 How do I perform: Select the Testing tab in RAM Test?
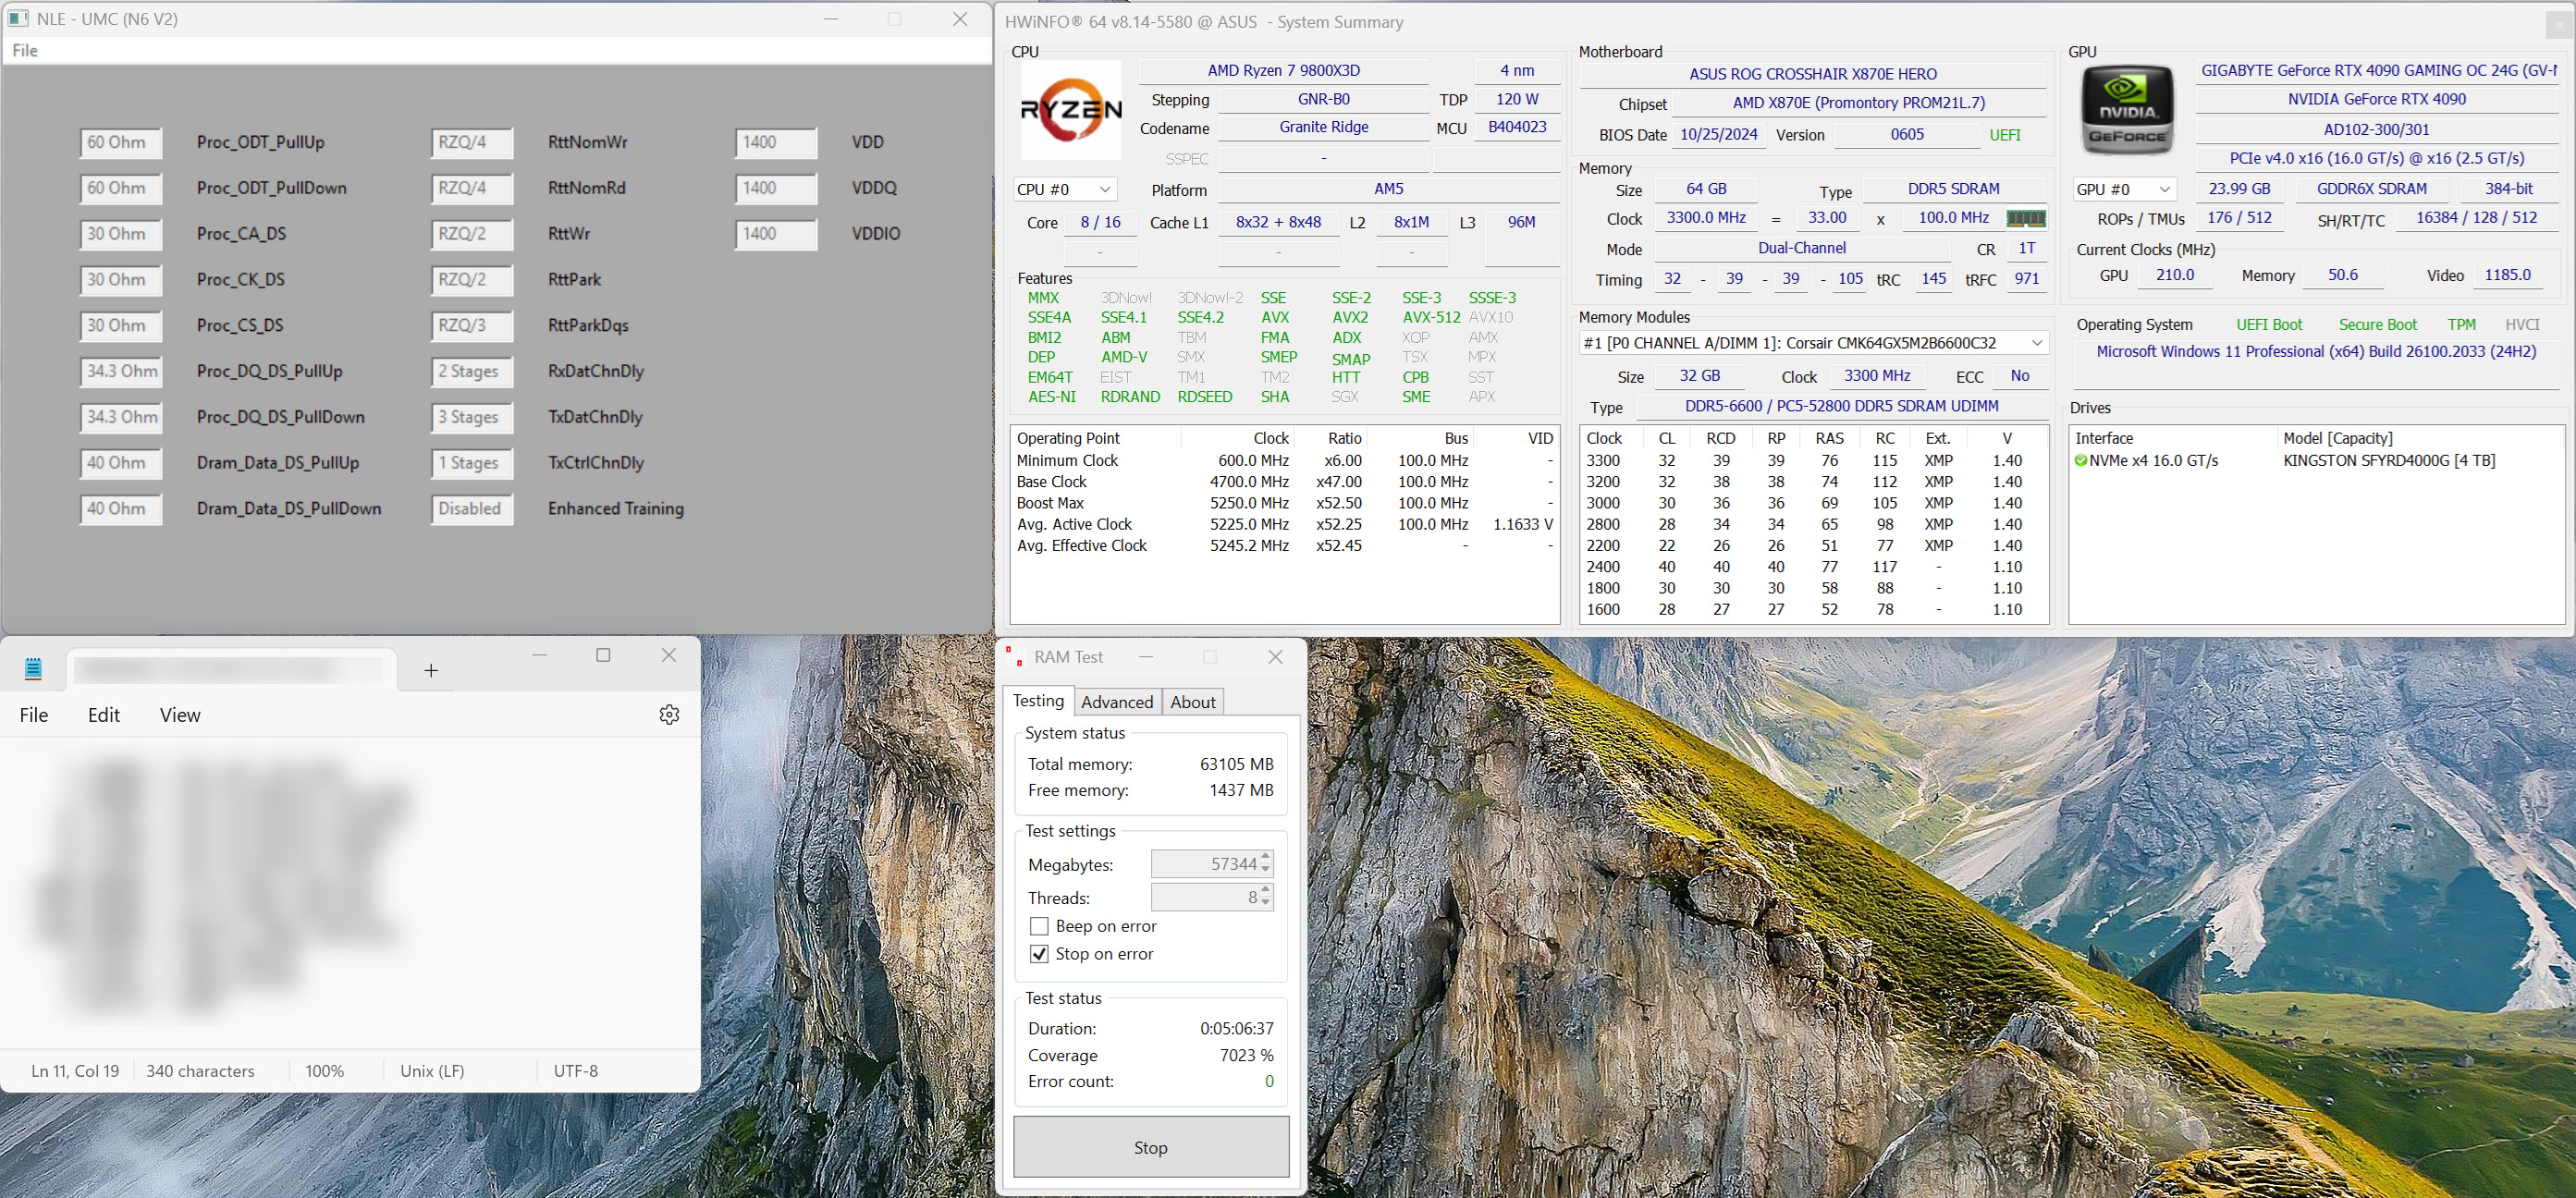[x=1039, y=700]
